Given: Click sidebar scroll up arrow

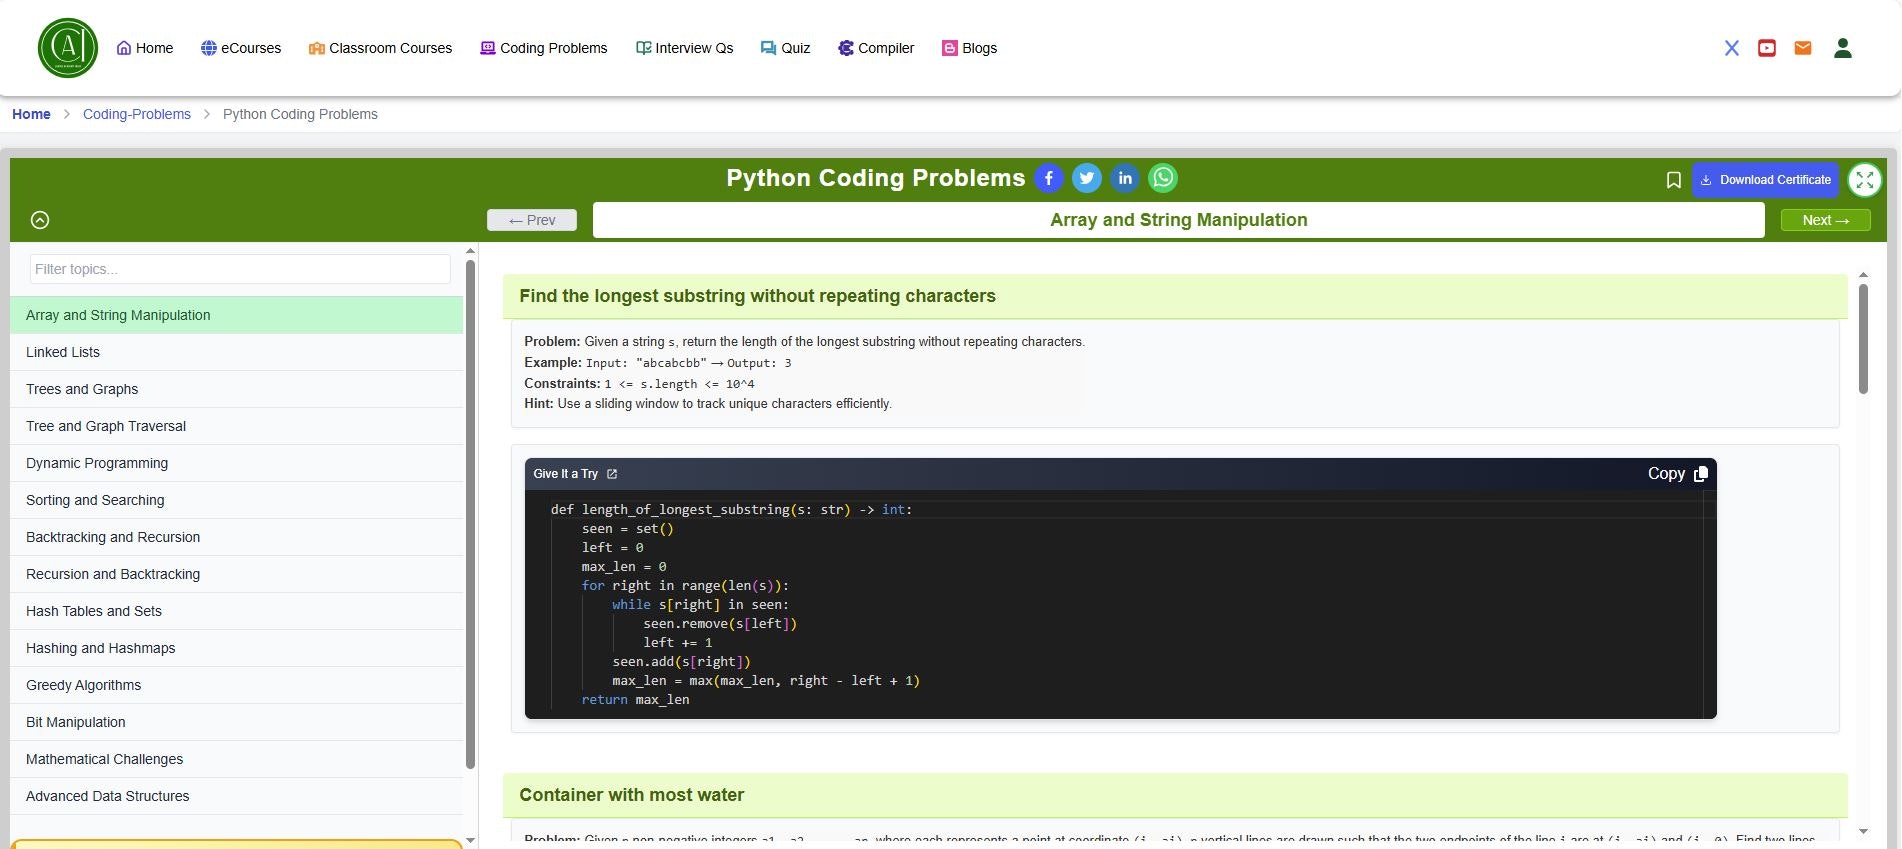Looking at the screenshot, I should (x=470, y=251).
